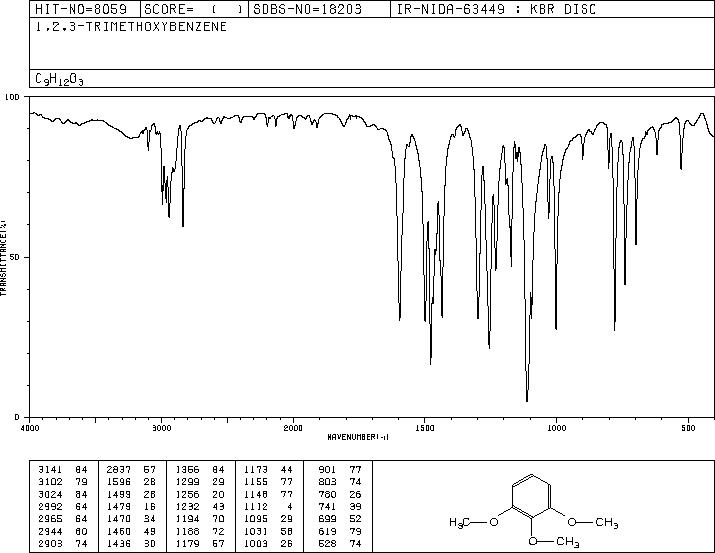The width and height of the screenshot is (715, 553).
Task: Click the 1366 peak table entry
Action: (x=200, y=469)
